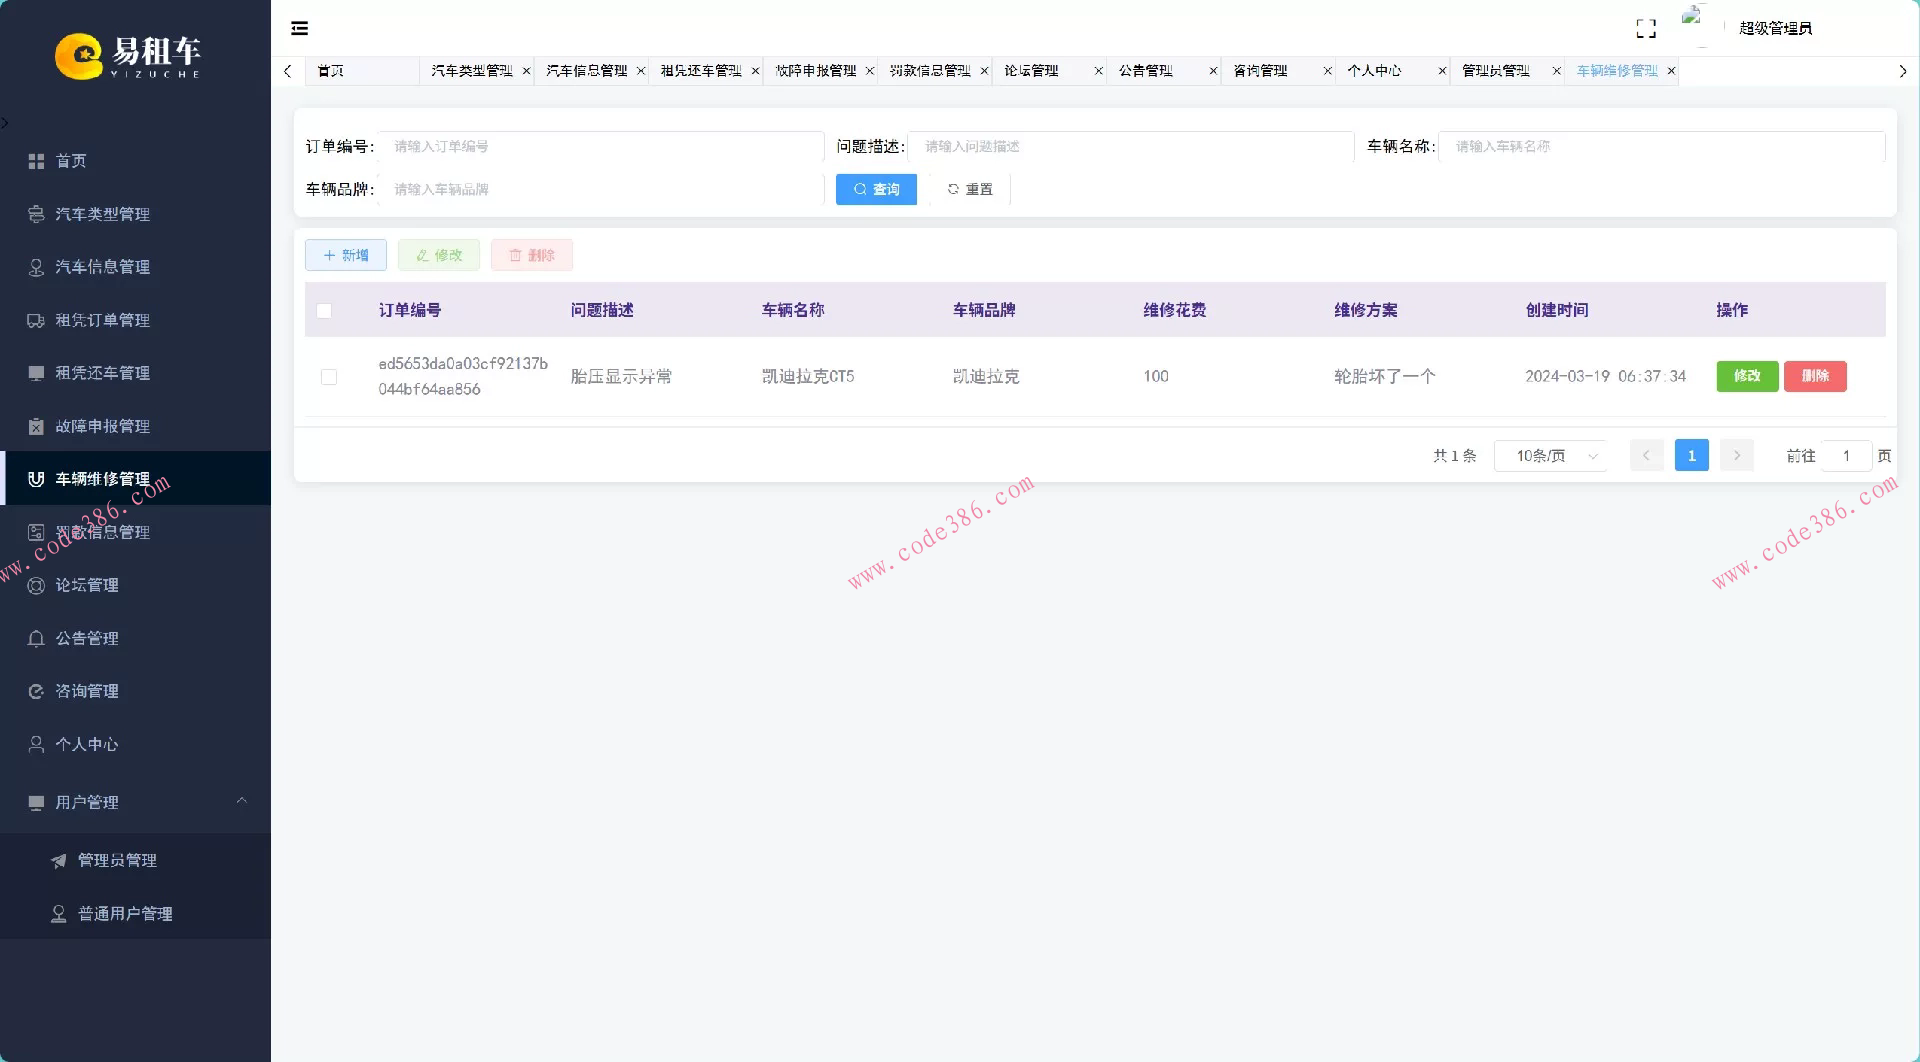This screenshot has height=1062, width=1920.
Task: Toggle the hamburger sidebar collapse icon
Action: tap(299, 28)
